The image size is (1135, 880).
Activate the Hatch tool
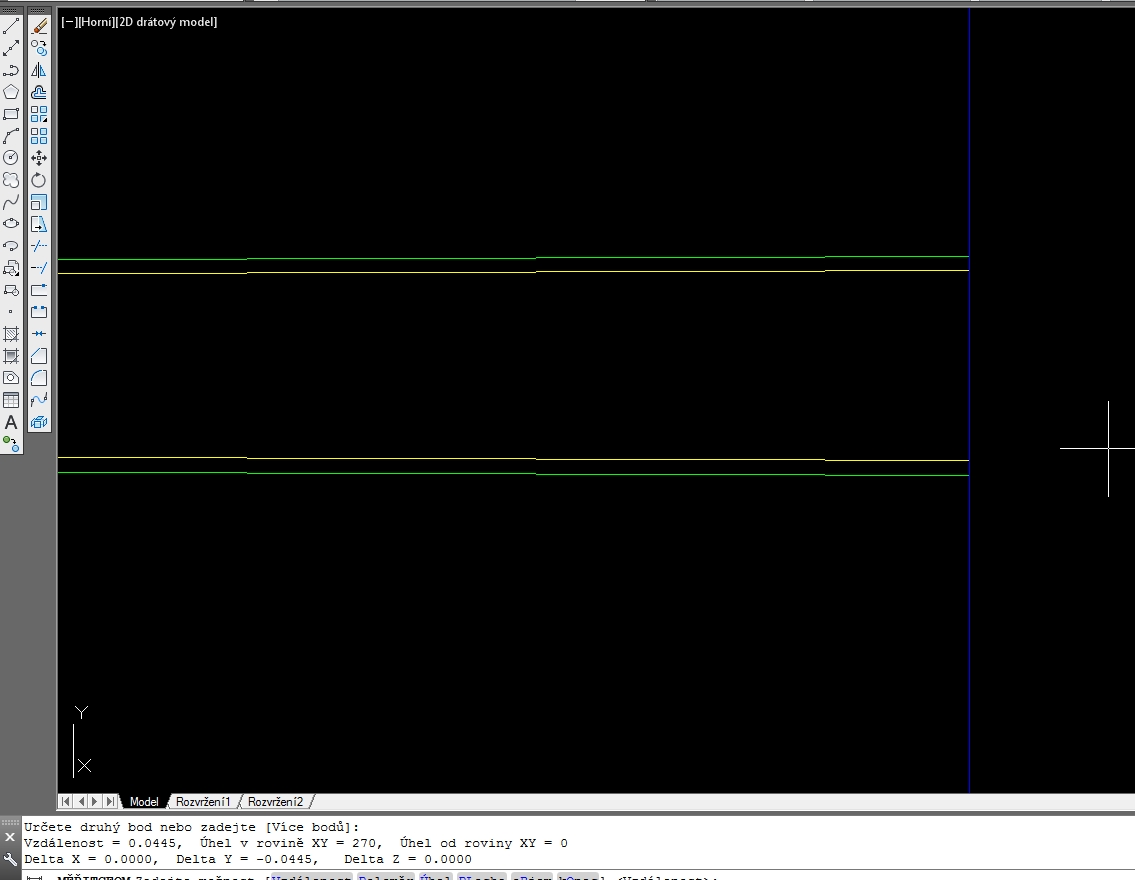click(x=11, y=334)
